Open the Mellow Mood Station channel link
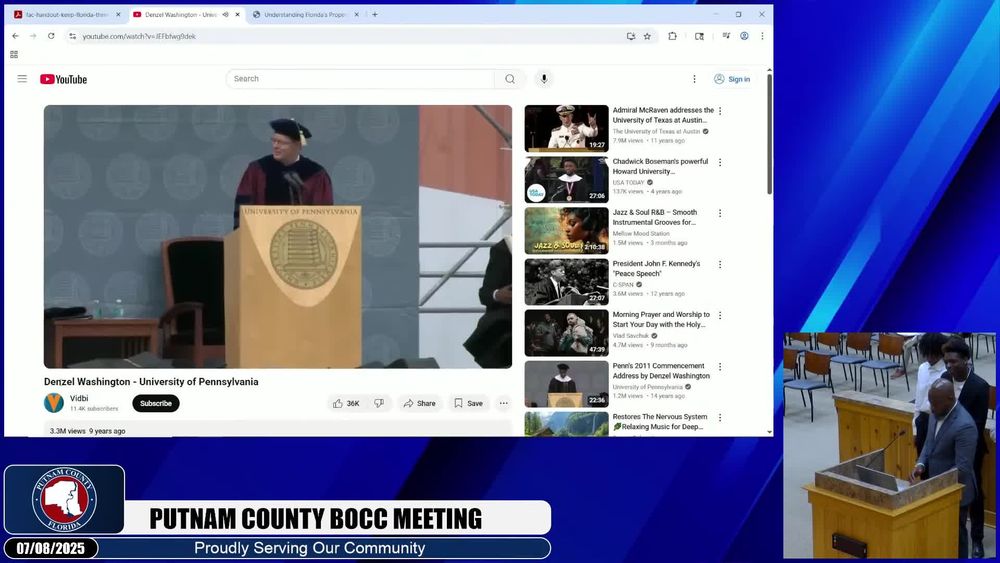Viewport: 1000px width, 563px height. (x=641, y=233)
